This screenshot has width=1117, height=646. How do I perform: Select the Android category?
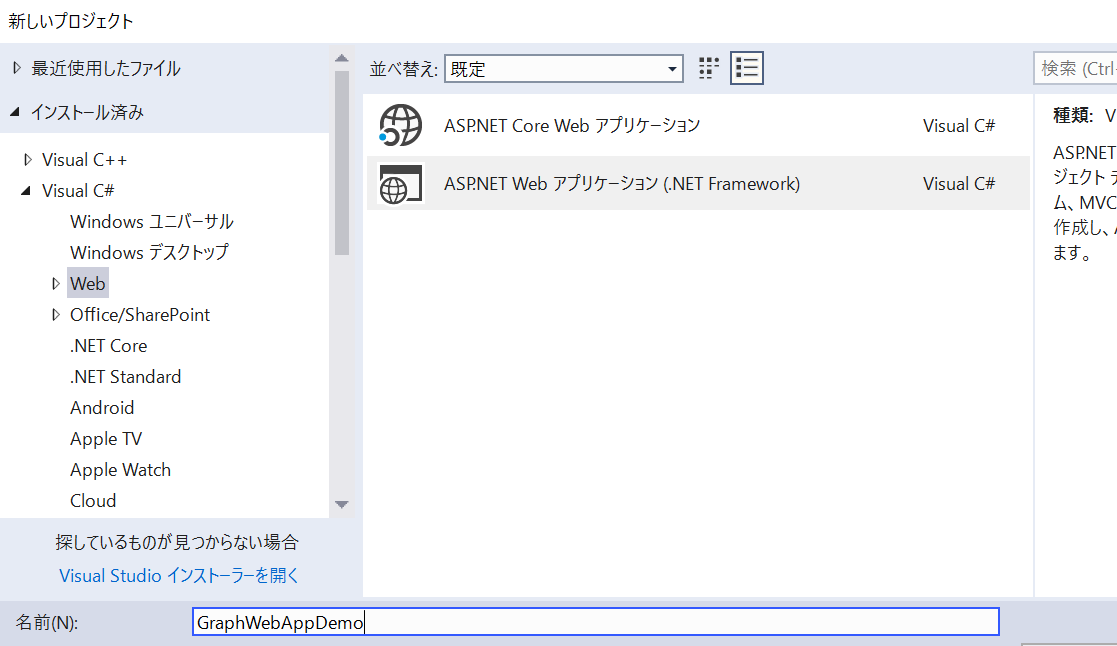[102, 407]
